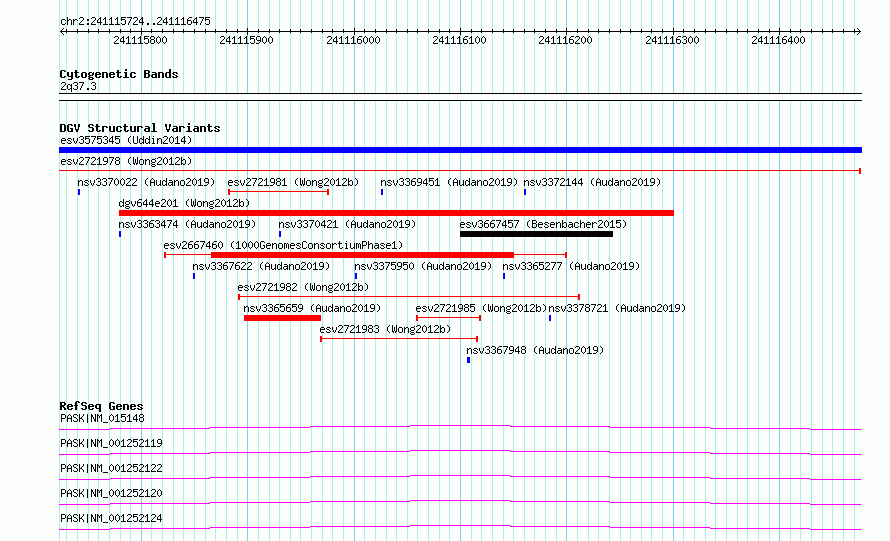Image resolution: width=890 pixels, height=541 pixels.
Task: Open nsv3369451 (Audano2019) label
Action: 449,182
